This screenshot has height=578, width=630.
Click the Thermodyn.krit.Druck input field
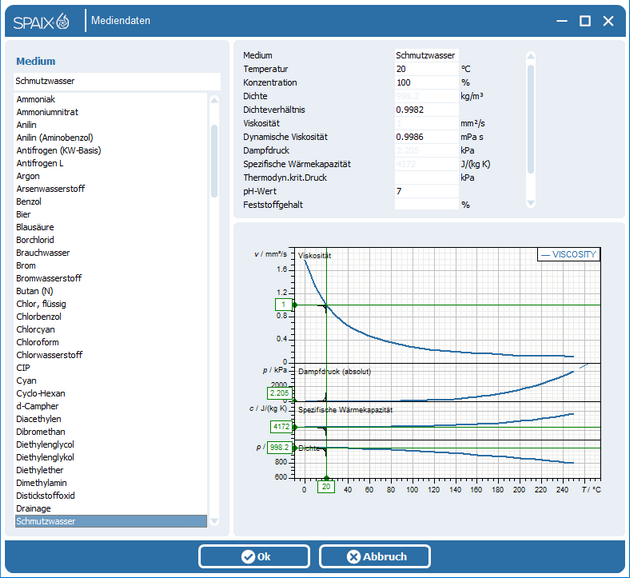(x=426, y=178)
